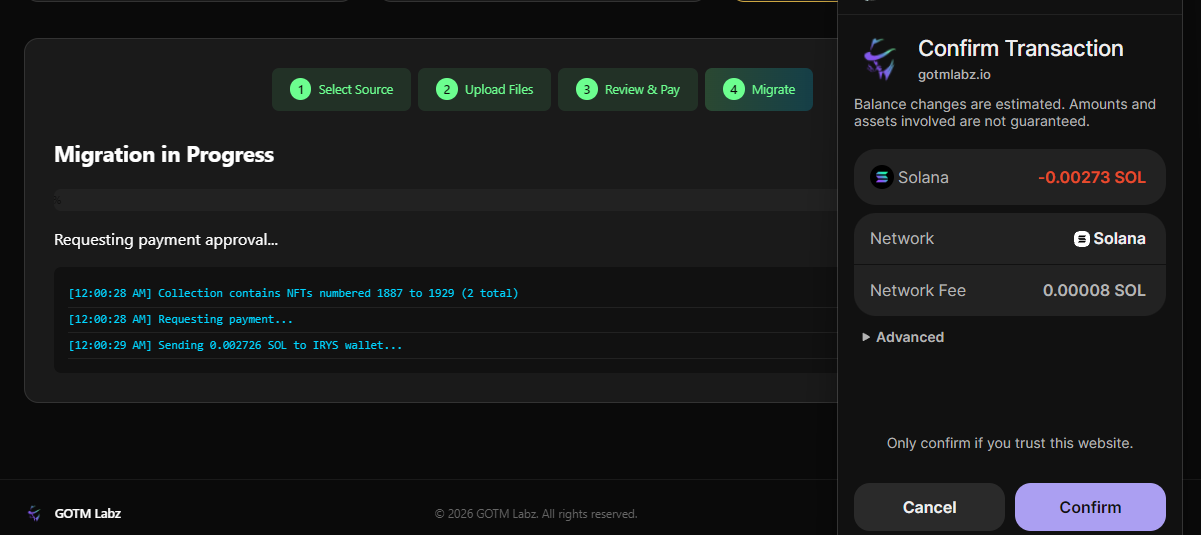Image resolution: width=1201 pixels, height=535 pixels.
Task: Expand the Advanced section
Action: tap(903, 337)
